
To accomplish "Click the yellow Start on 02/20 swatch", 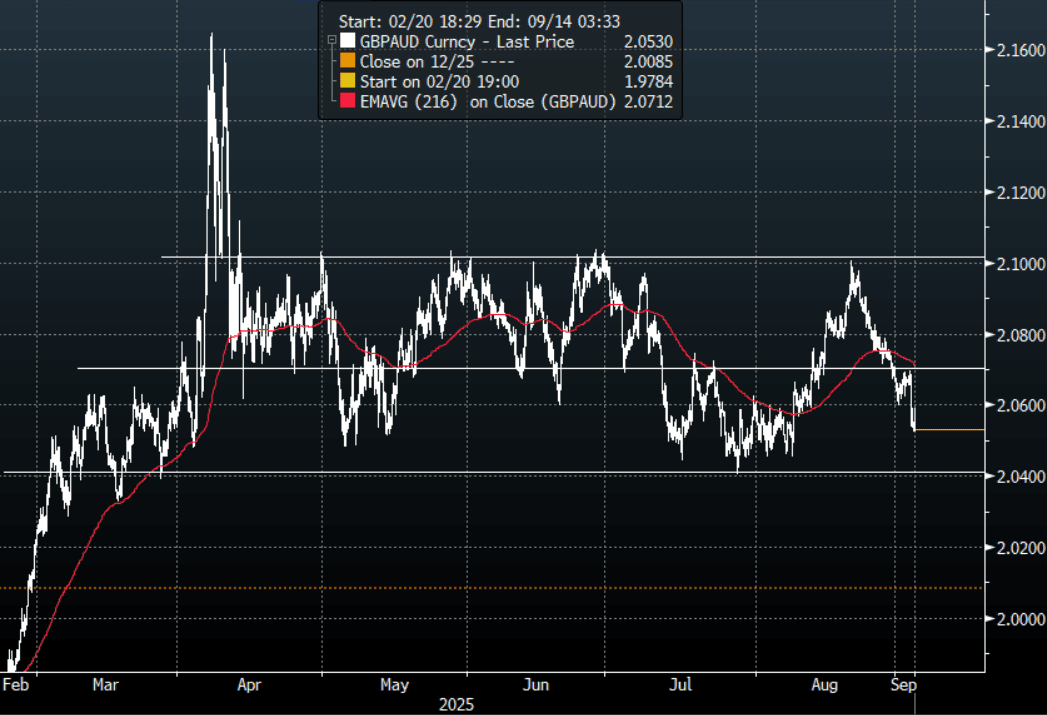I will (347, 81).
